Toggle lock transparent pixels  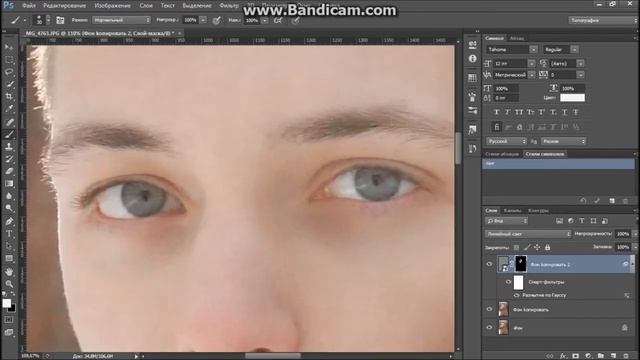click(516, 247)
